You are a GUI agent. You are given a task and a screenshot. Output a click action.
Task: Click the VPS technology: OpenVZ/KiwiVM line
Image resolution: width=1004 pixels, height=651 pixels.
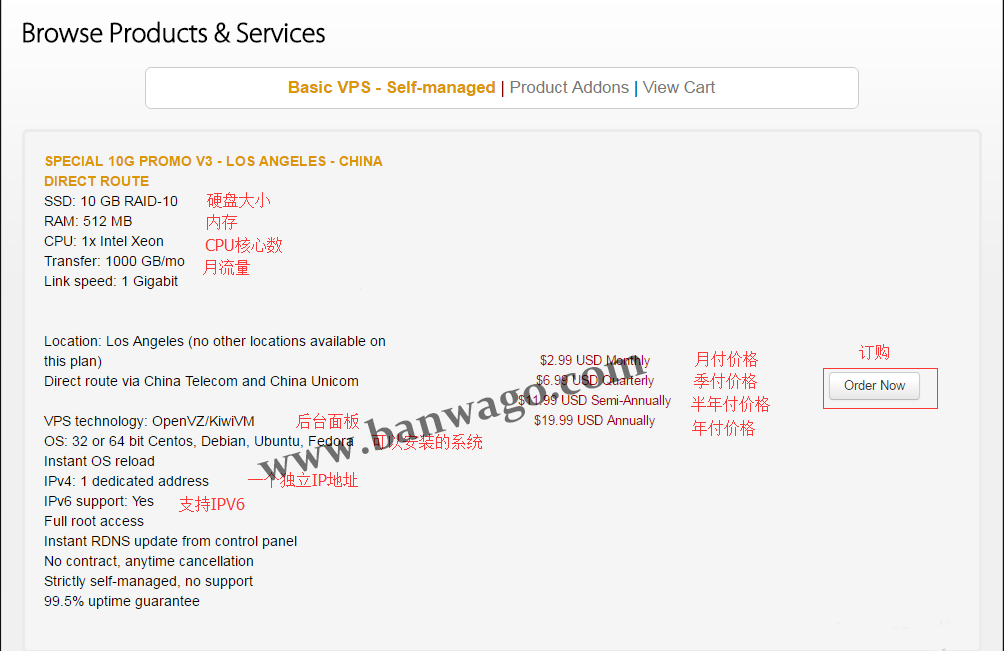click(x=149, y=421)
